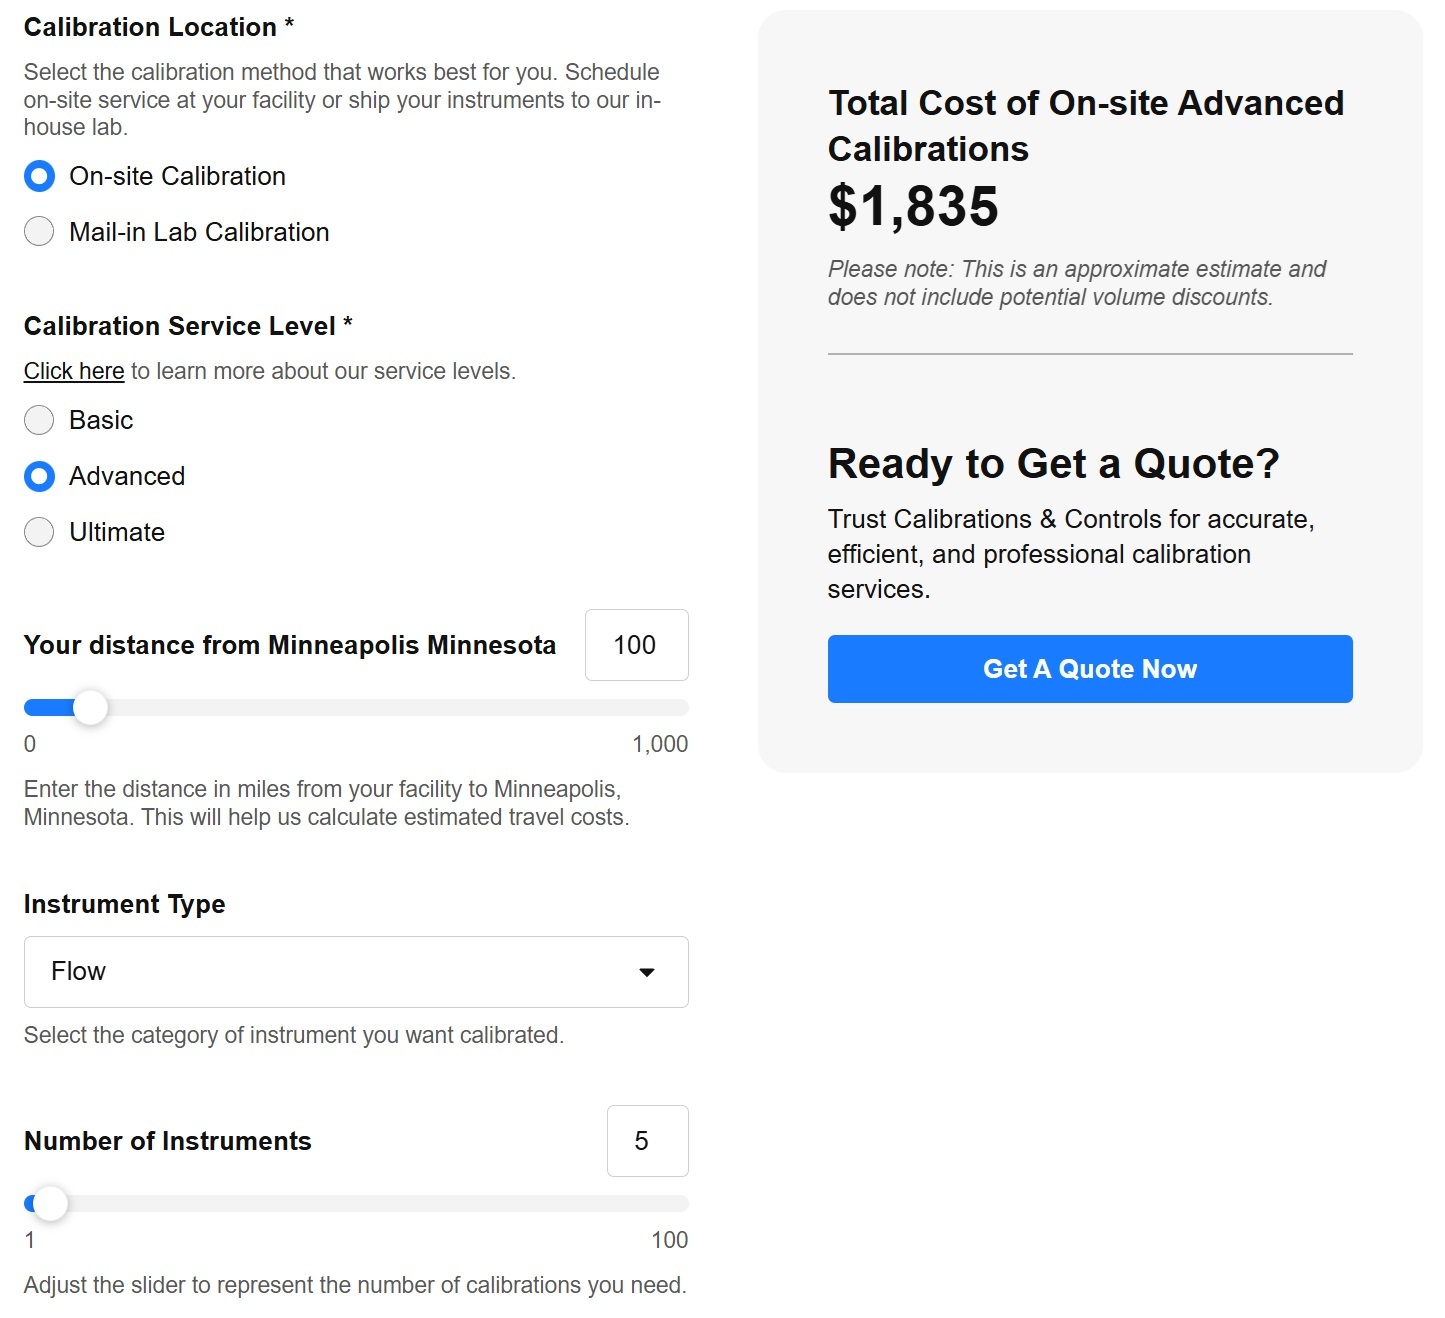Open the 'Click here' service levels link

tap(74, 371)
